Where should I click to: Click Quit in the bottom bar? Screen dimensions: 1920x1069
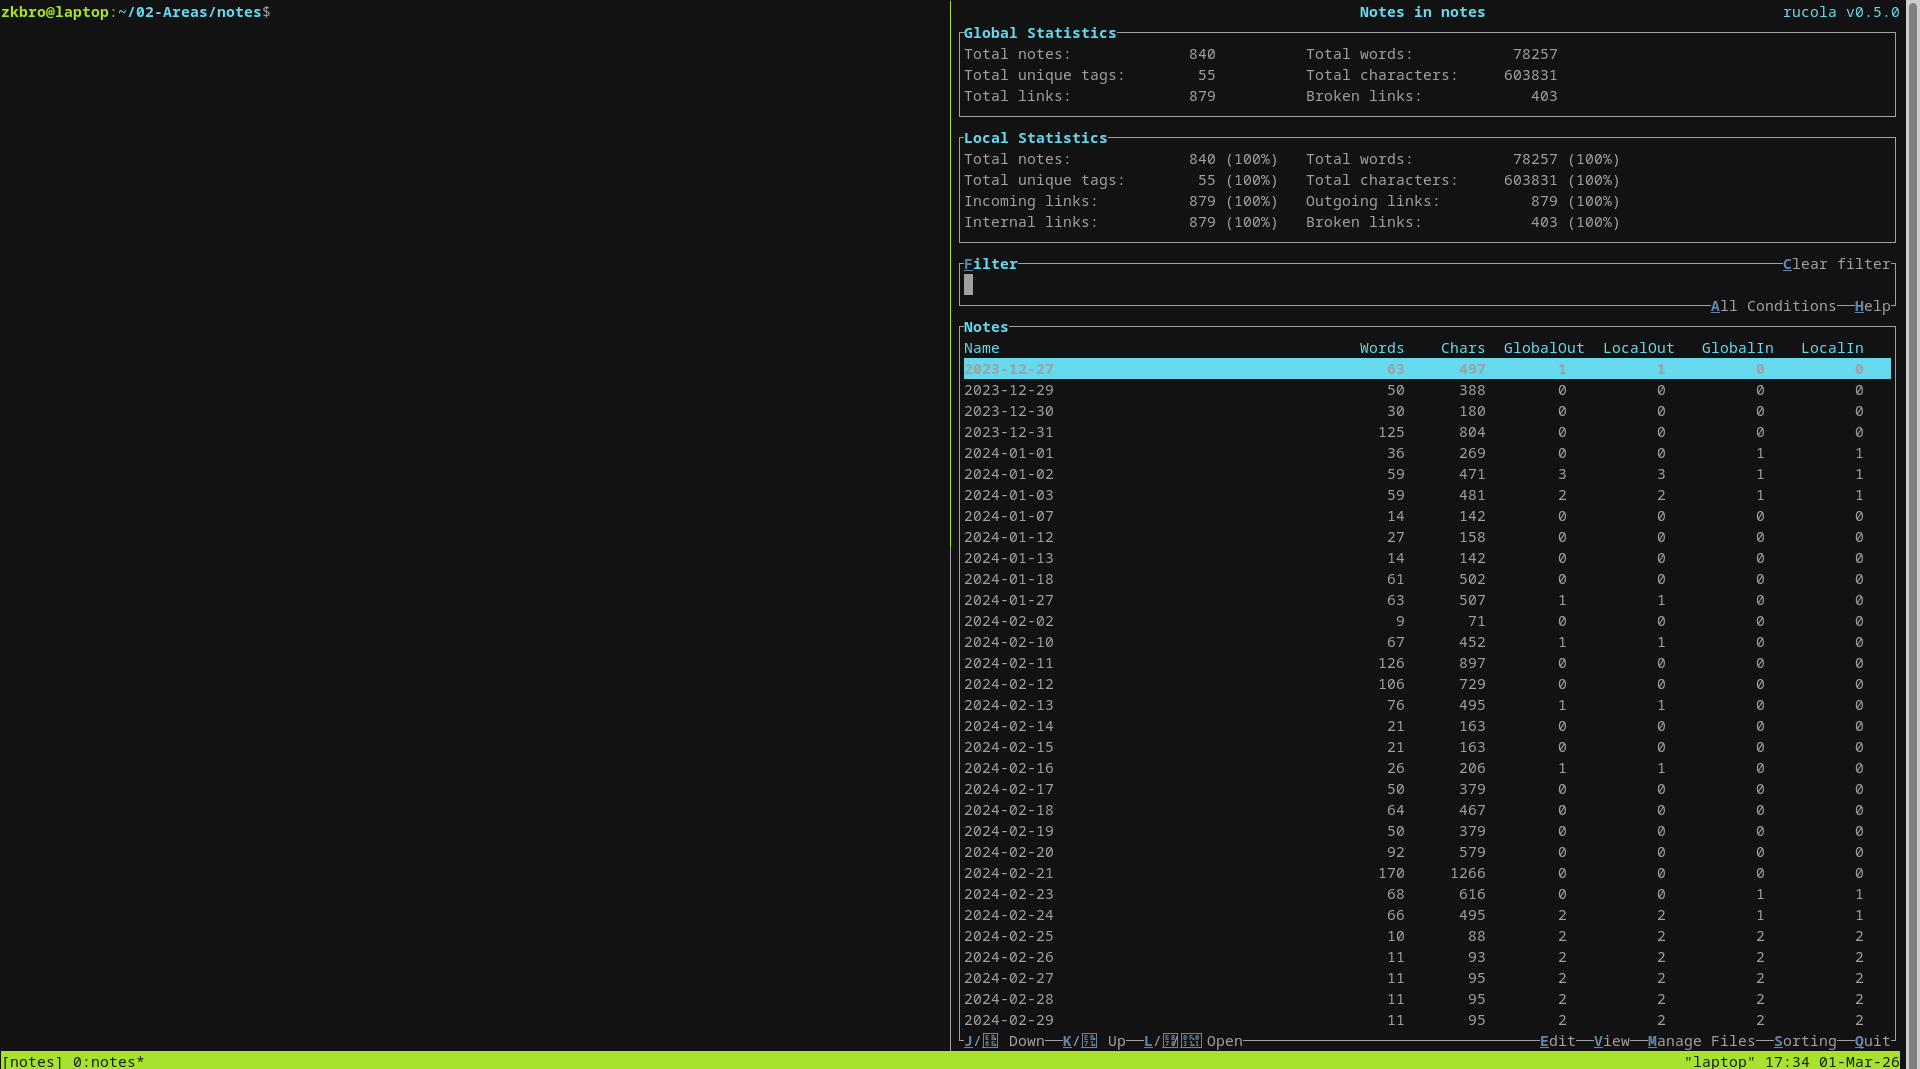[x=1872, y=1041]
